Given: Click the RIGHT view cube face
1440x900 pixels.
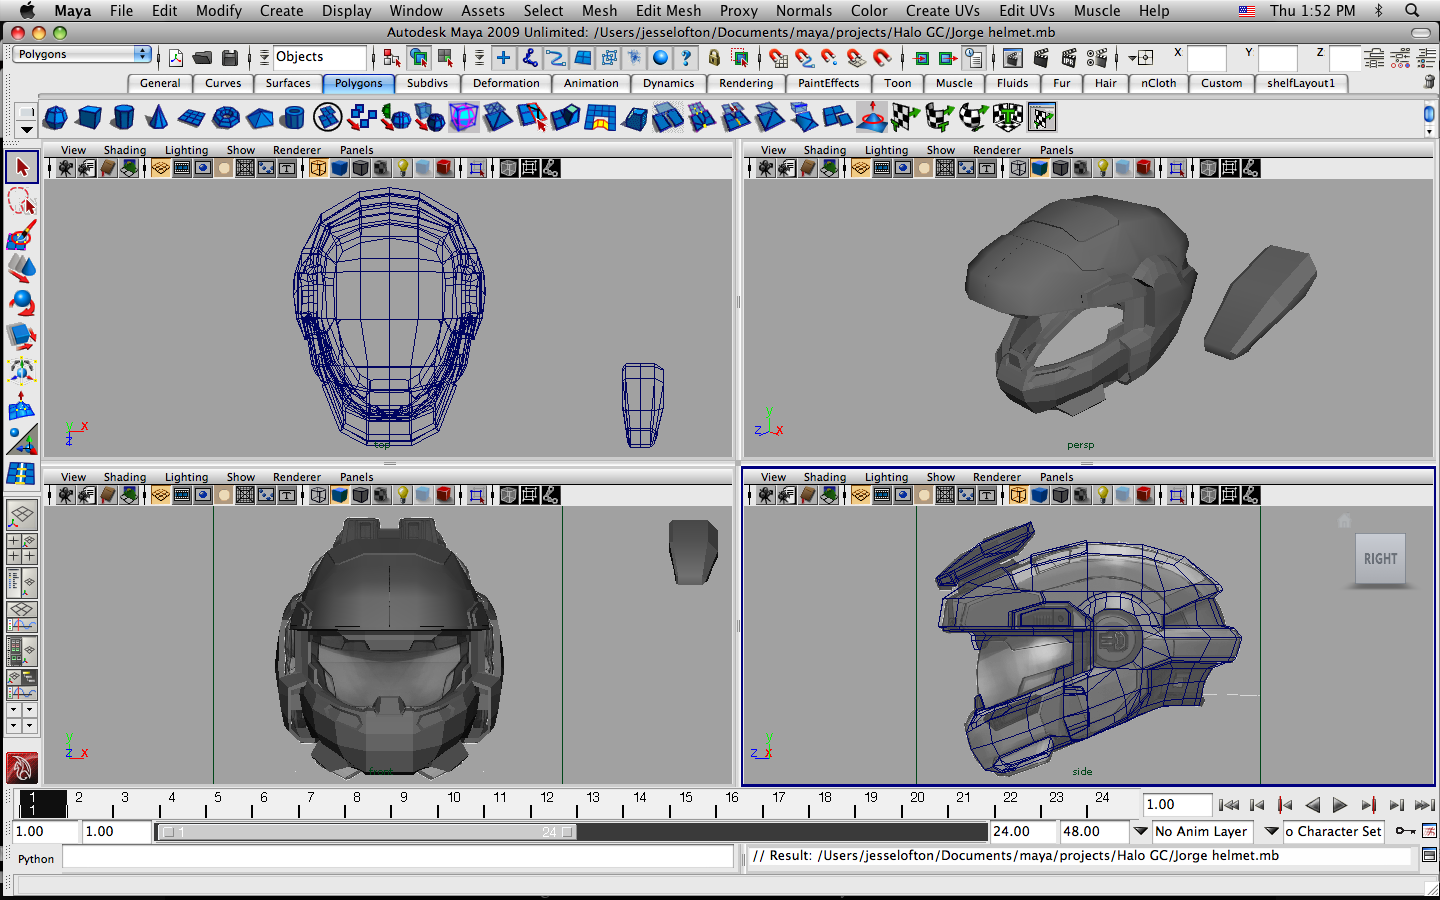Looking at the screenshot, I should coord(1380,559).
